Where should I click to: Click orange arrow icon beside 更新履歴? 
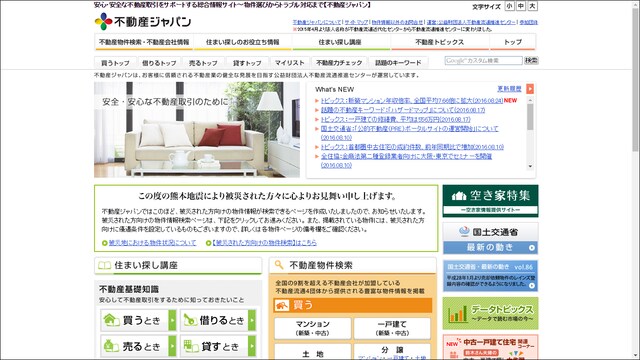530,89
